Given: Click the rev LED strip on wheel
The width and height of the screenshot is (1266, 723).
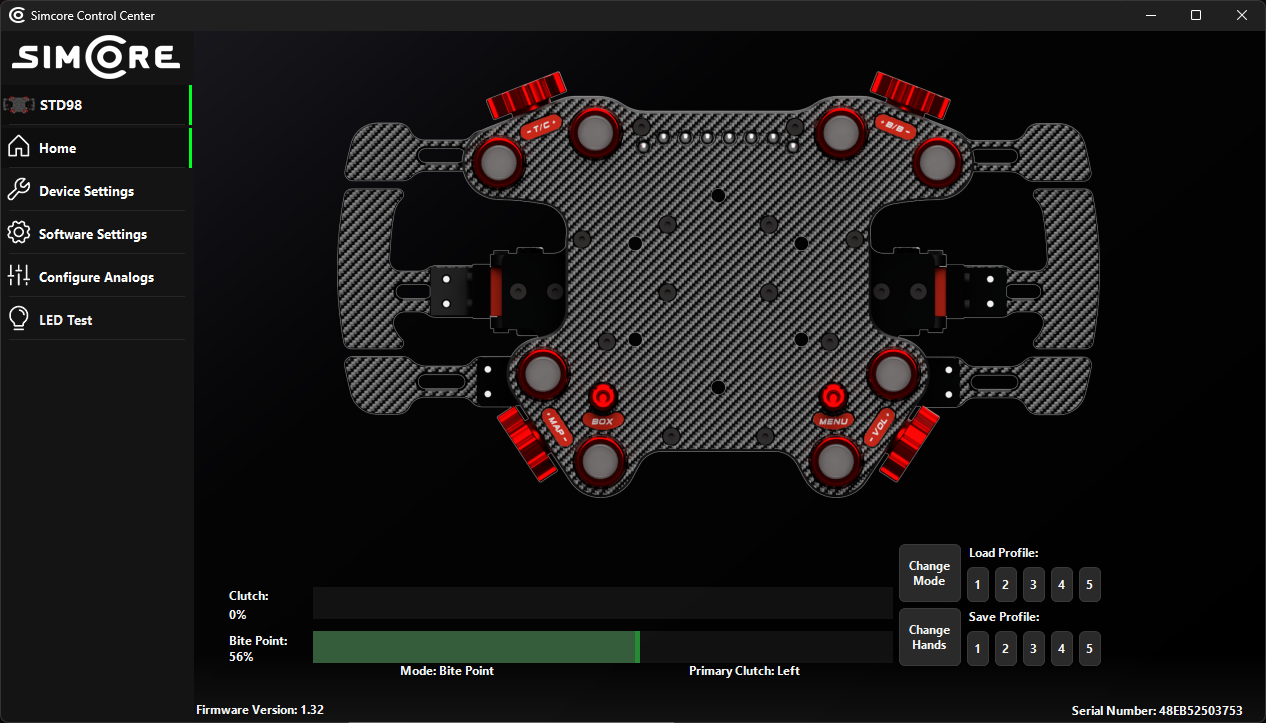Looking at the screenshot, I should pyautogui.click(x=718, y=138).
